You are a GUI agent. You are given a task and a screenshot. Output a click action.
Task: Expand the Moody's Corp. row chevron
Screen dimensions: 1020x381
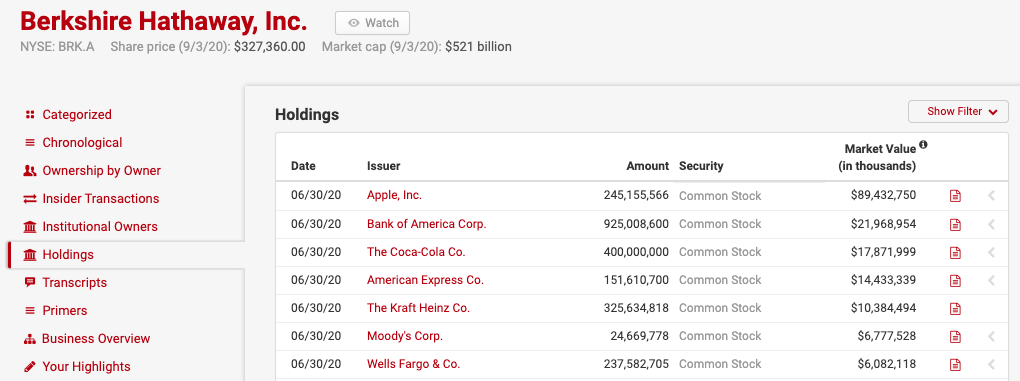pyautogui.click(x=991, y=336)
